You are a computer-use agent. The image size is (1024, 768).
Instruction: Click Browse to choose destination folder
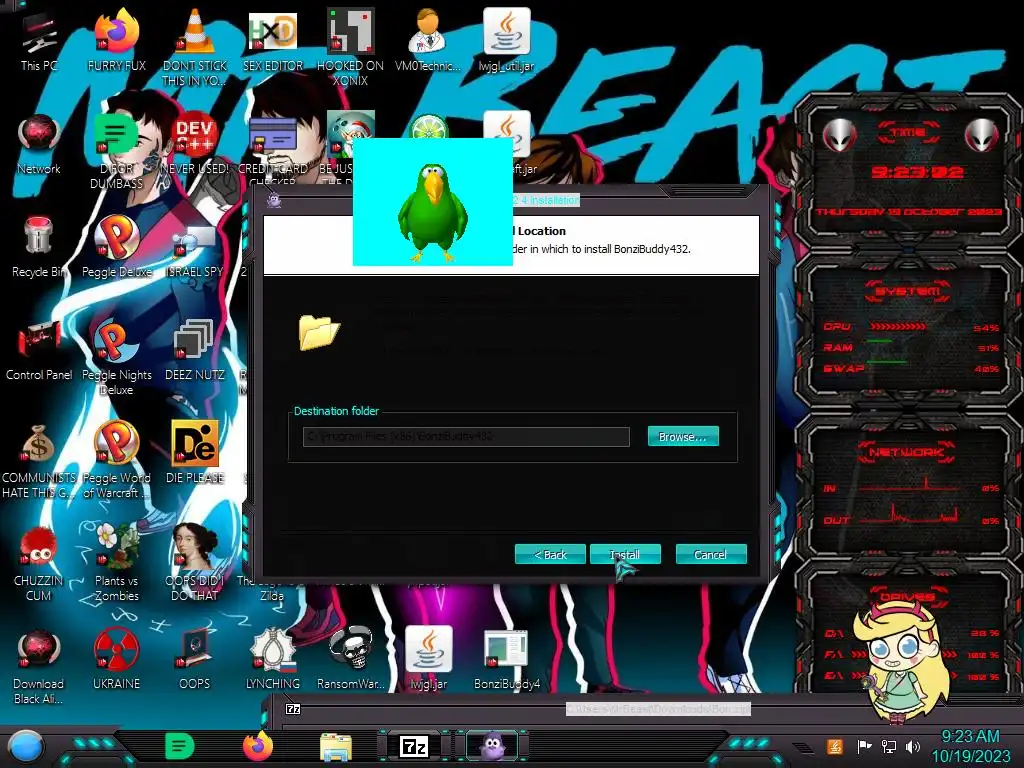point(683,436)
